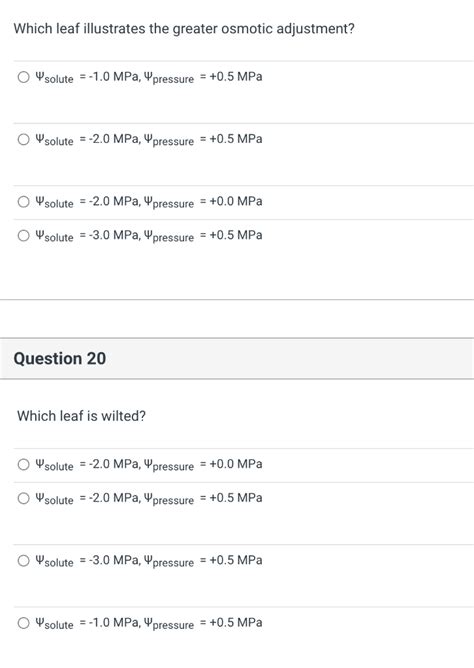
Task: Choose wilted leaf option -2.0 MPa, +0.5 MPa
Action: click(x=23, y=498)
